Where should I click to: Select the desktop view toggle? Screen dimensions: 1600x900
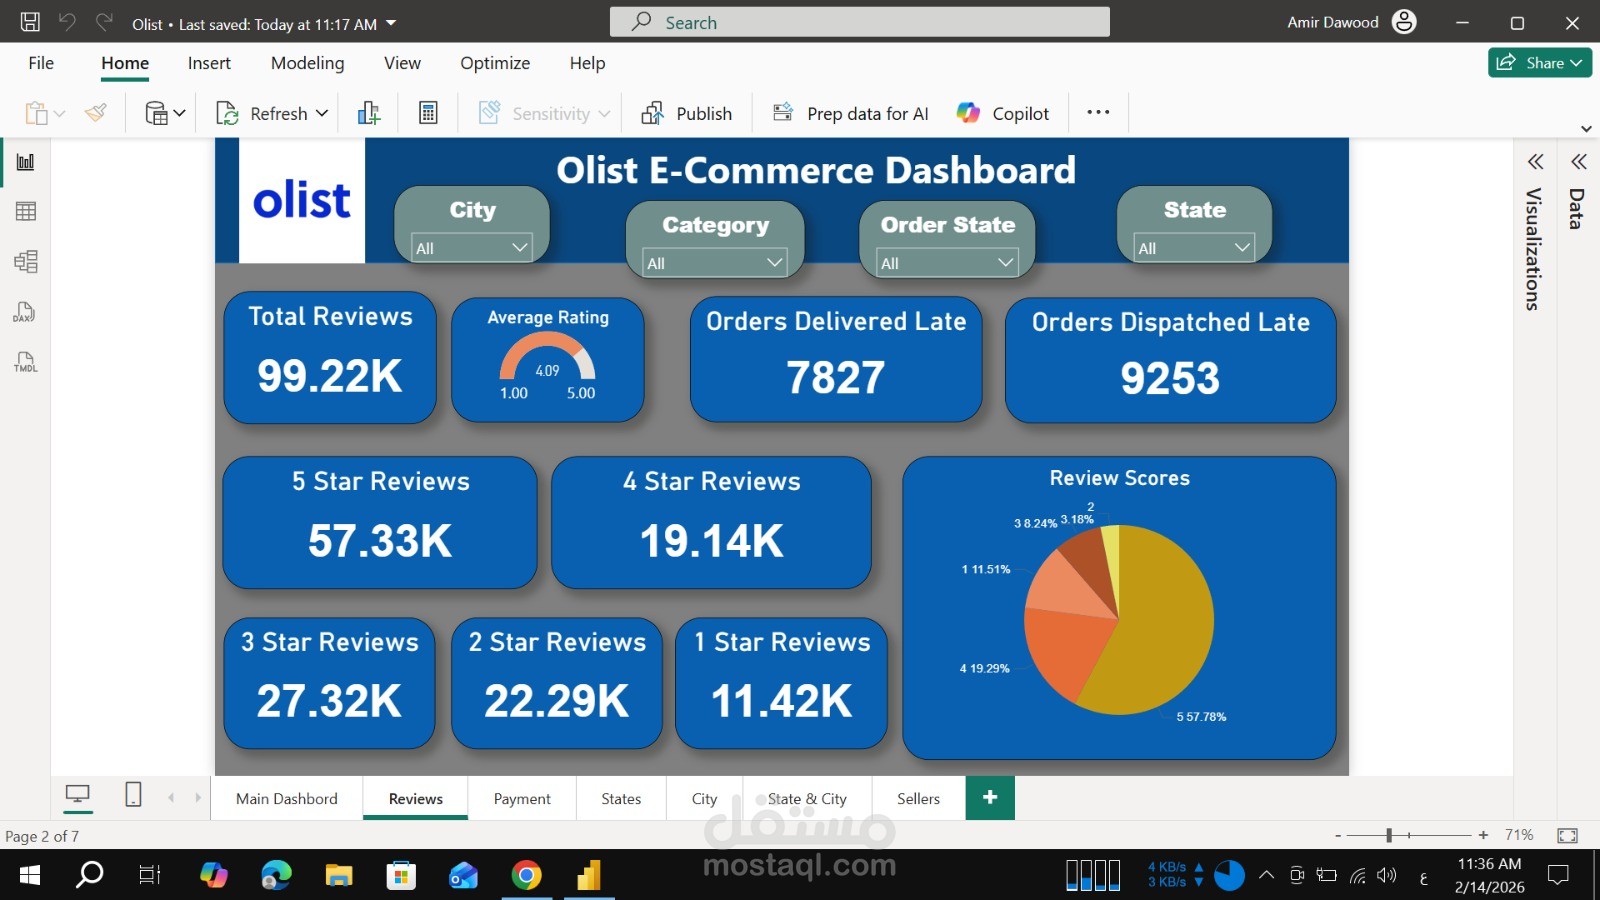click(x=78, y=793)
